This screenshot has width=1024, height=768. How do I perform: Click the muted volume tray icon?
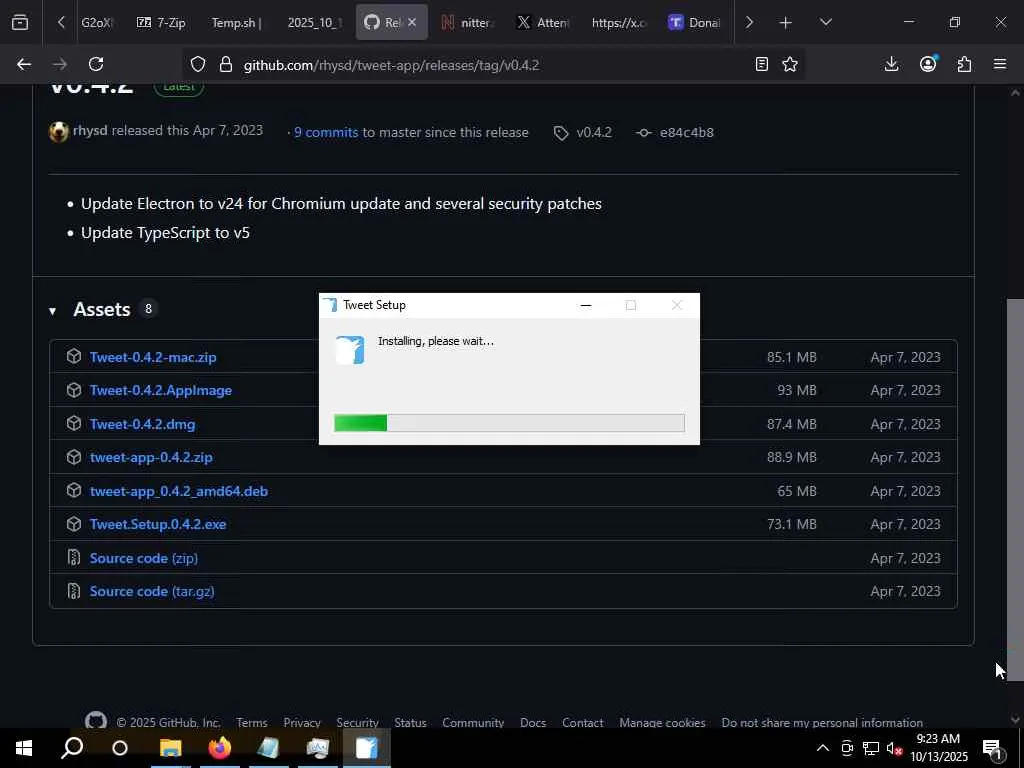coord(894,748)
